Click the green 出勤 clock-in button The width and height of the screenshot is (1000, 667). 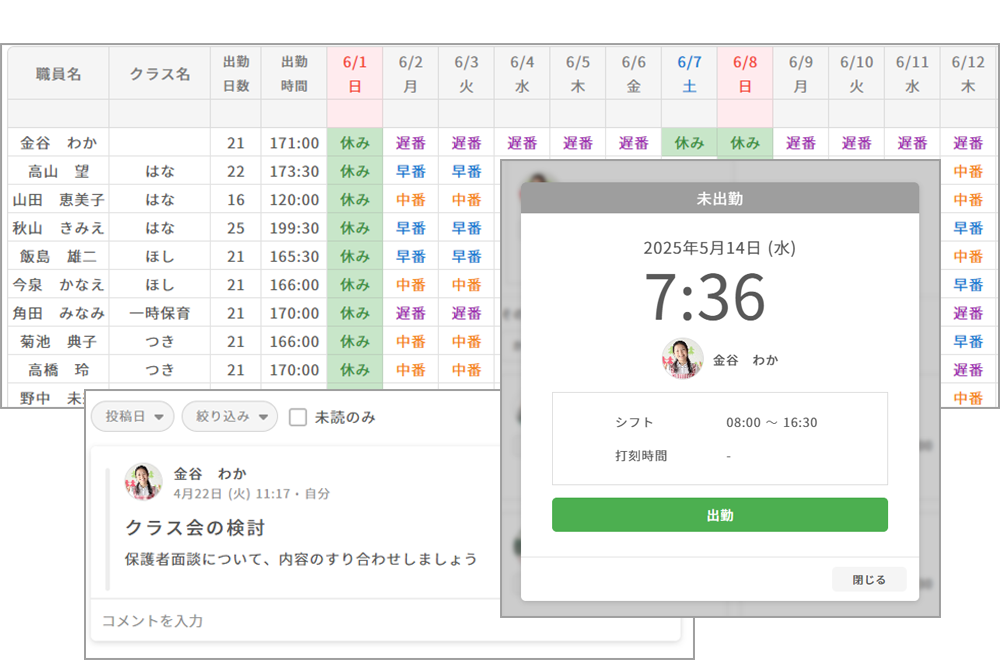[x=719, y=515]
